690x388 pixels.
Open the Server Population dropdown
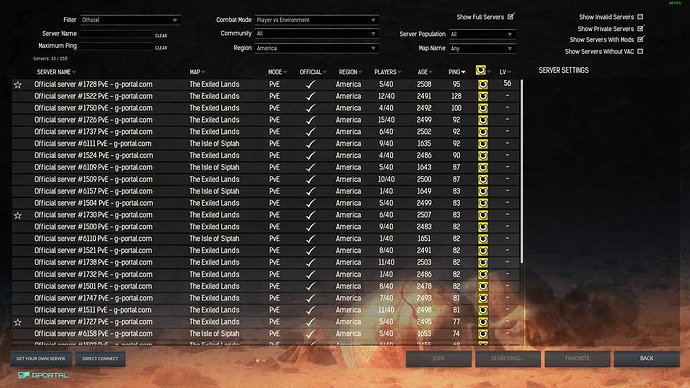482,34
